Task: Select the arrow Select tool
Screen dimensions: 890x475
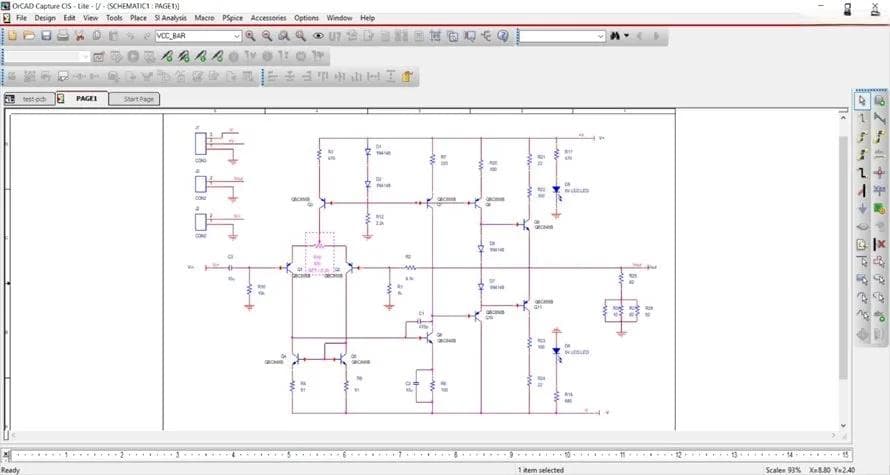Action: pos(862,100)
